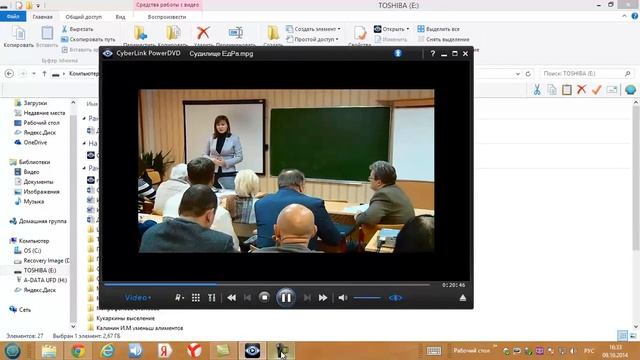This screenshot has width=640, height=360.
Task: Go up one folder level in Explorer
Action: coord(44,73)
